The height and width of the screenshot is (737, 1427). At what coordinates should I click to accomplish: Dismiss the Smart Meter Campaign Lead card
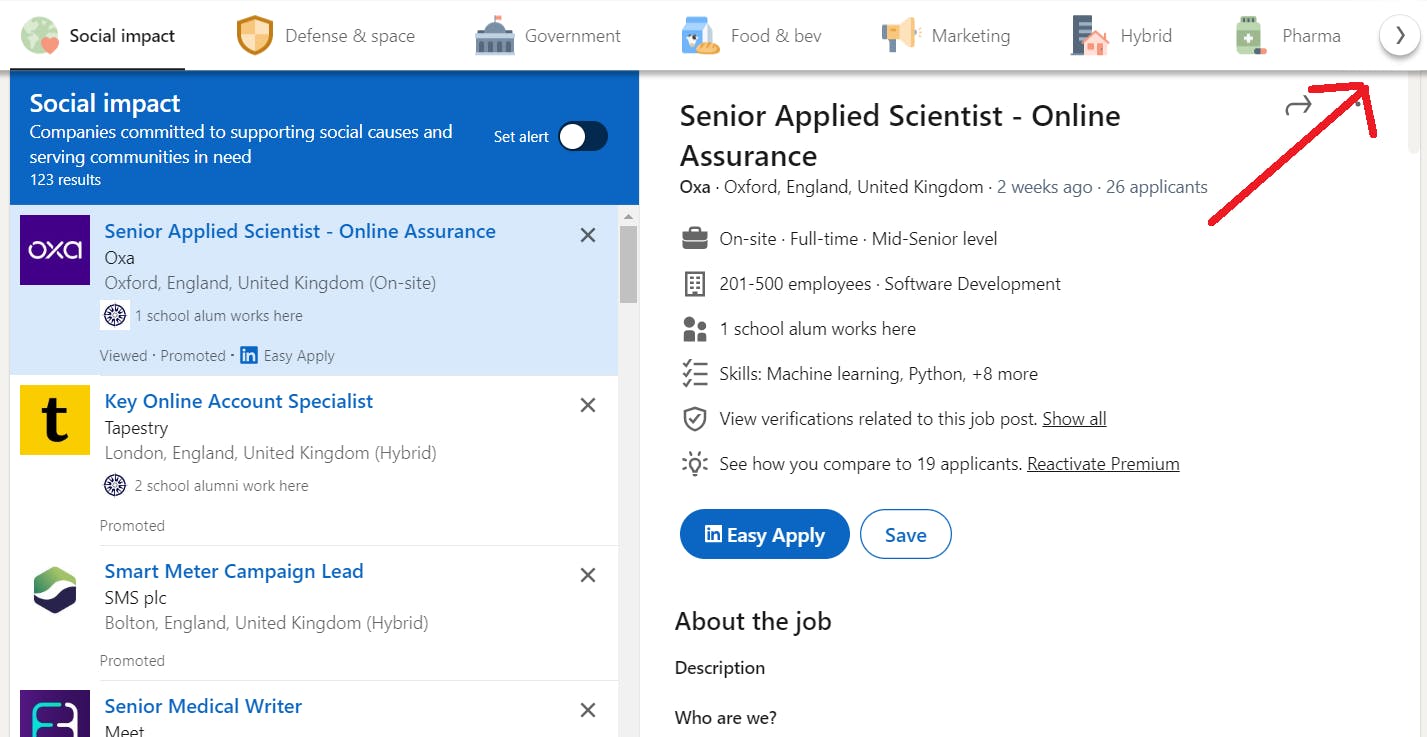pyautogui.click(x=588, y=575)
